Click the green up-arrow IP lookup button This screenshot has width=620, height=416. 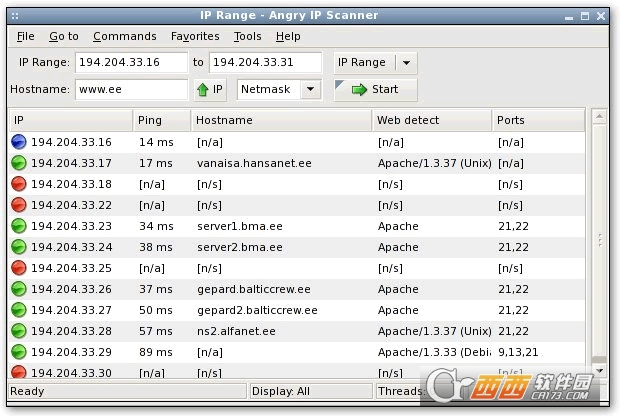210,89
